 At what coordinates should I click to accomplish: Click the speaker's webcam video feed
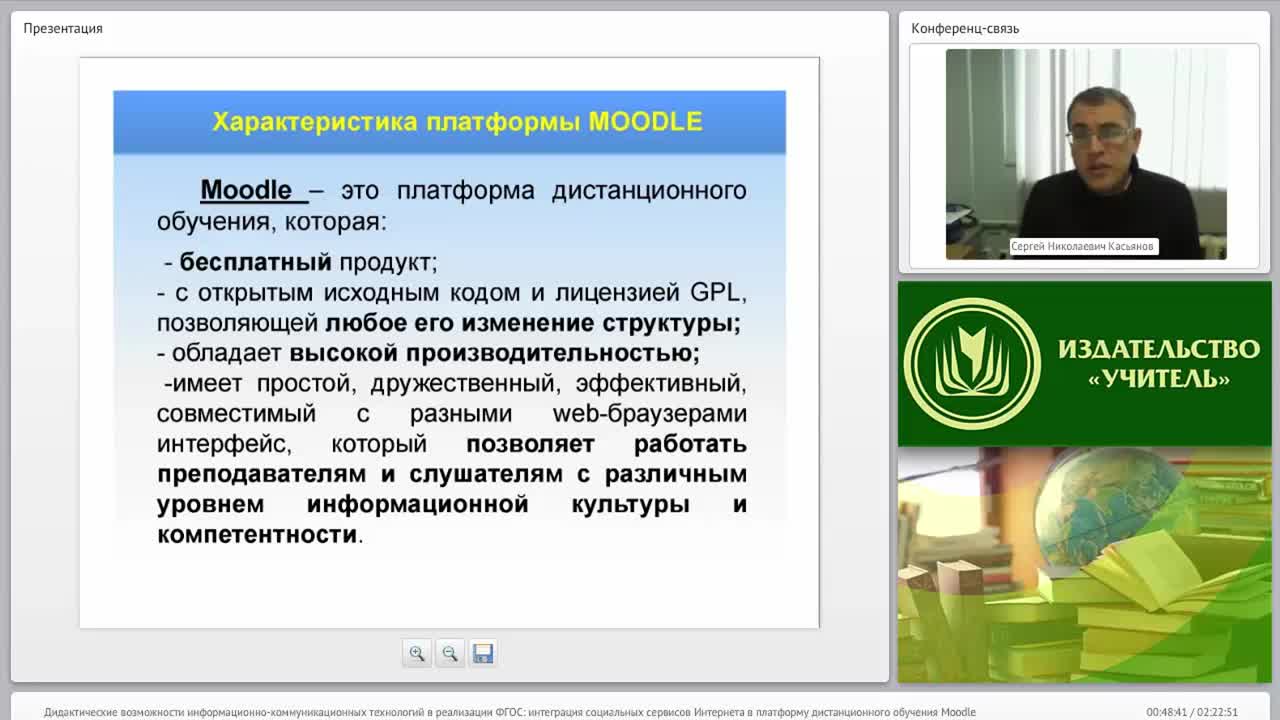click(1086, 154)
